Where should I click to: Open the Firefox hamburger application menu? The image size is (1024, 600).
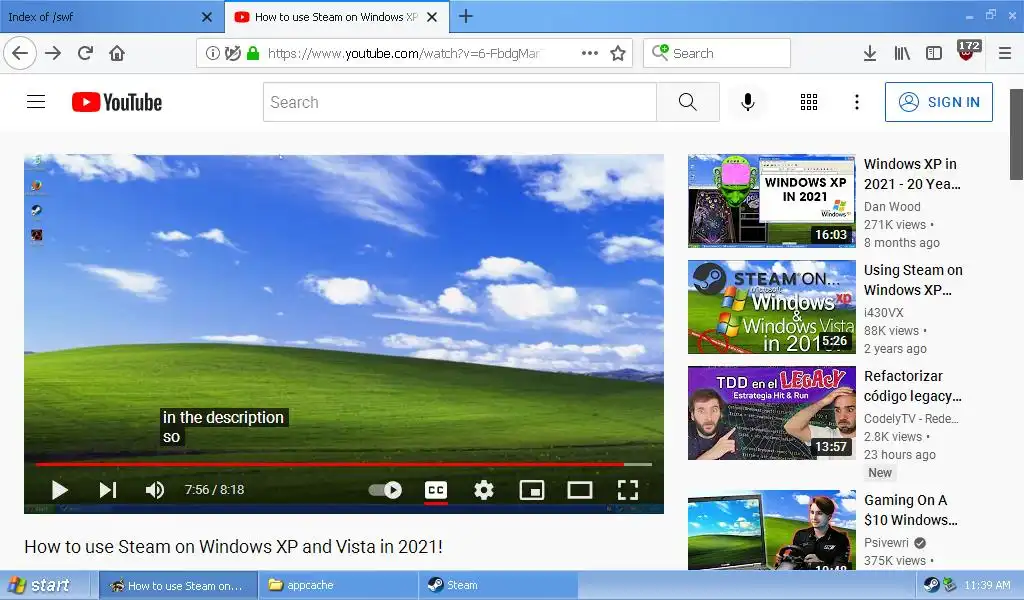click(1005, 53)
